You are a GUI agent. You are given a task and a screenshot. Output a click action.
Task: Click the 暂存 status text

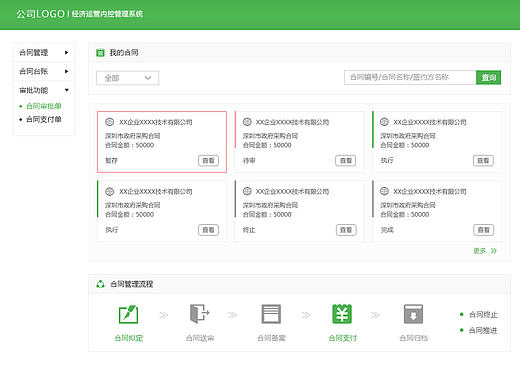click(111, 161)
